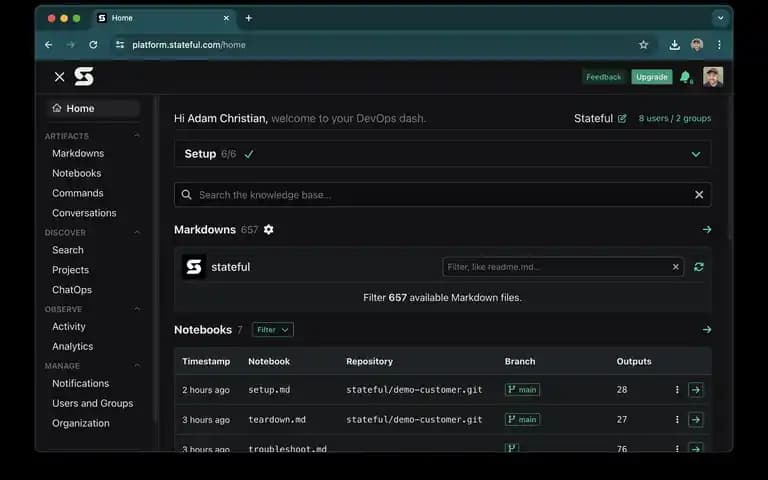Screen dimensions: 768x480
Task: Go to all Markdowns via arrow icon
Action: tap(706, 229)
